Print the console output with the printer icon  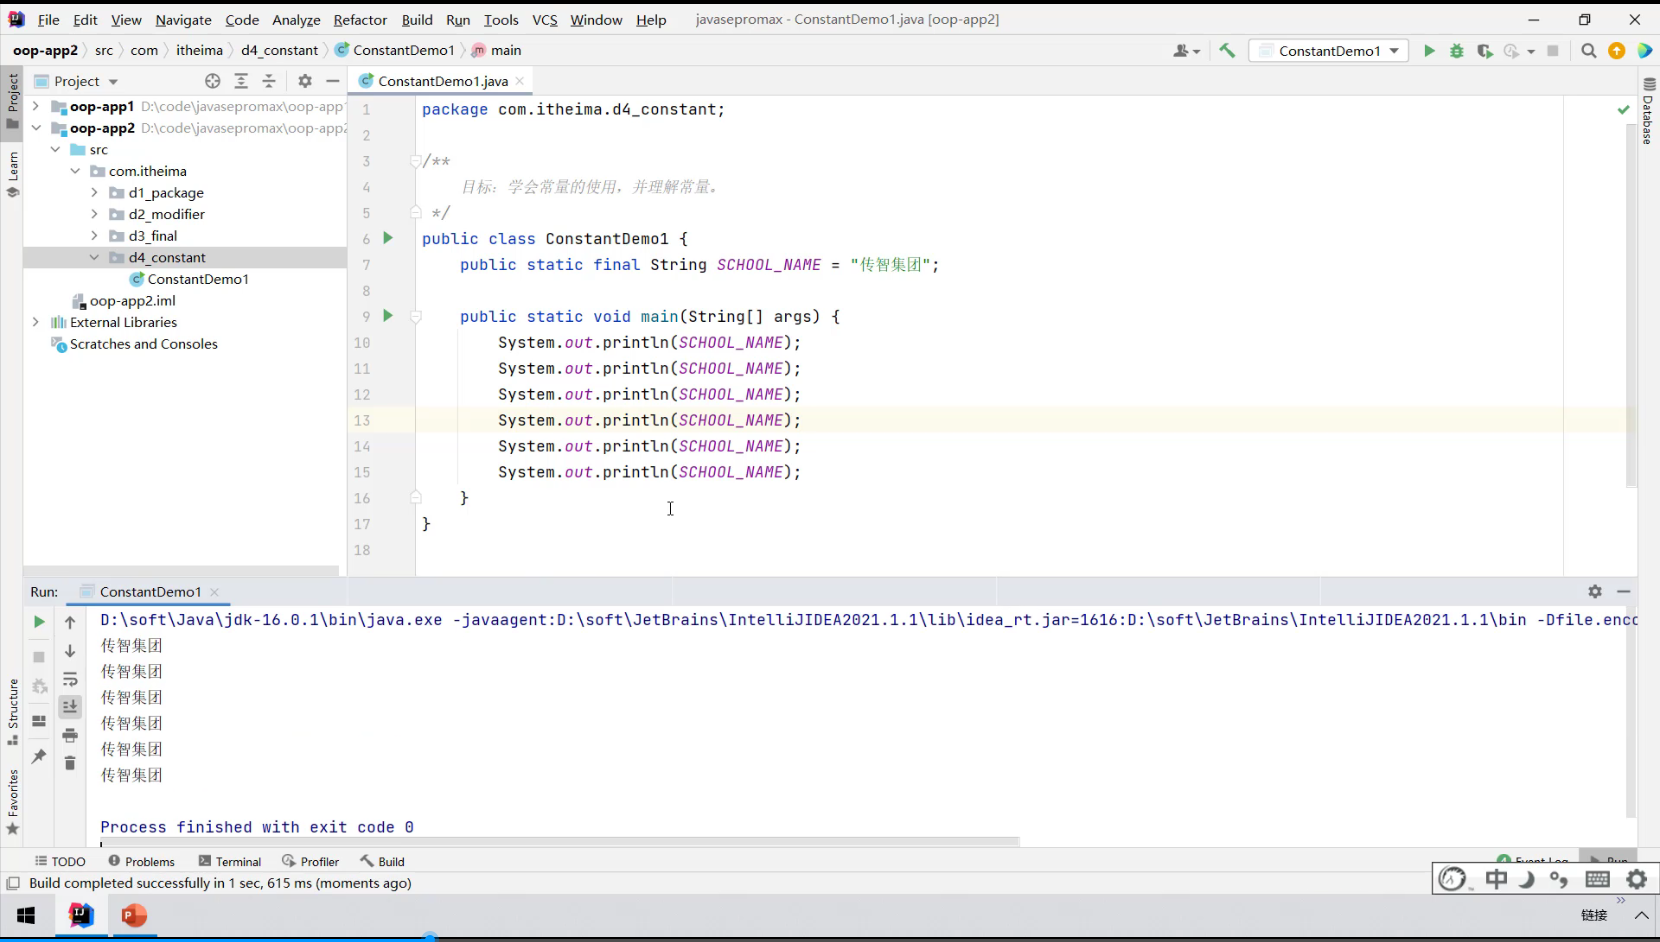pos(70,735)
